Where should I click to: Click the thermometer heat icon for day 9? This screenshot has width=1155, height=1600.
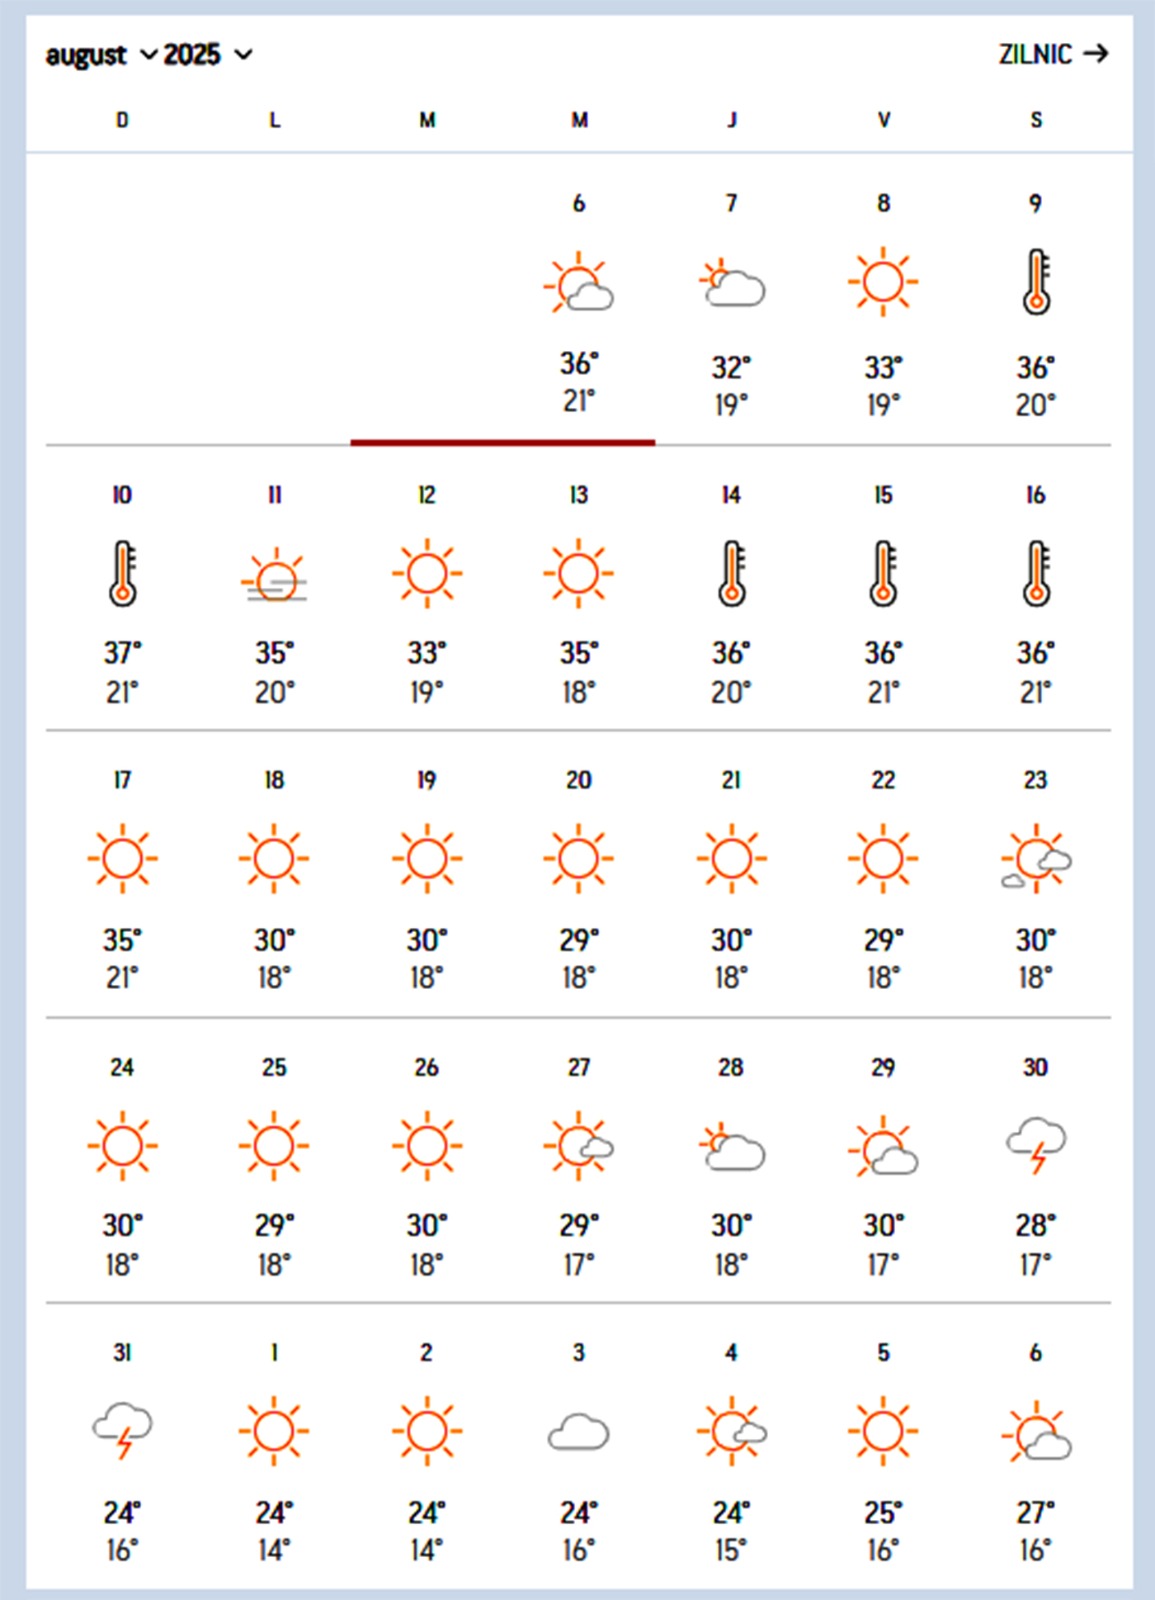(1036, 282)
